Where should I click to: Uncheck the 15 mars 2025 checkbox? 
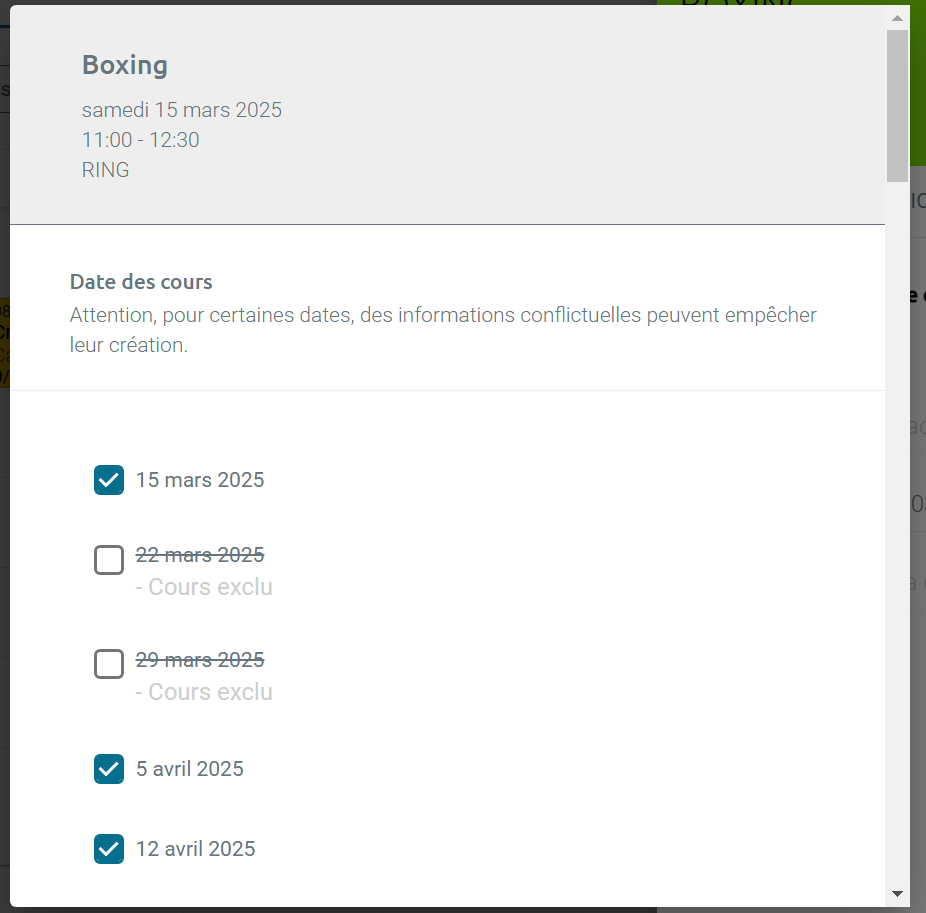click(x=109, y=480)
